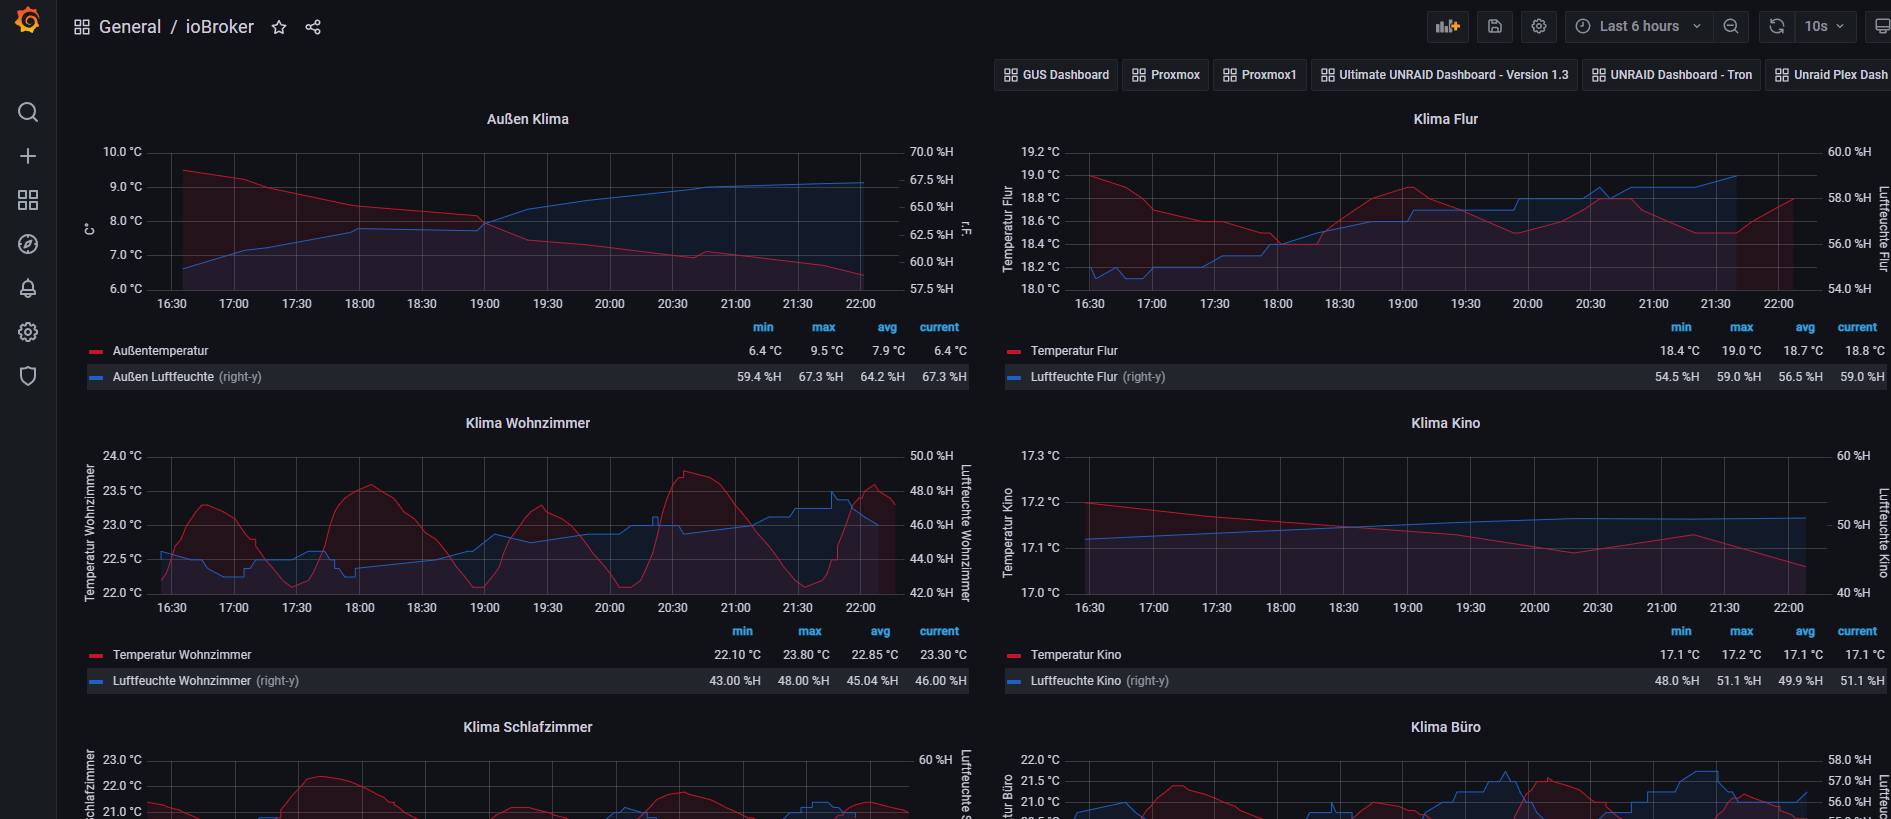The width and height of the screenshot is (1891, 819).
Task: Open the Klima Schlafzimmer panel title menu
Action: click(x=528, y=727)
